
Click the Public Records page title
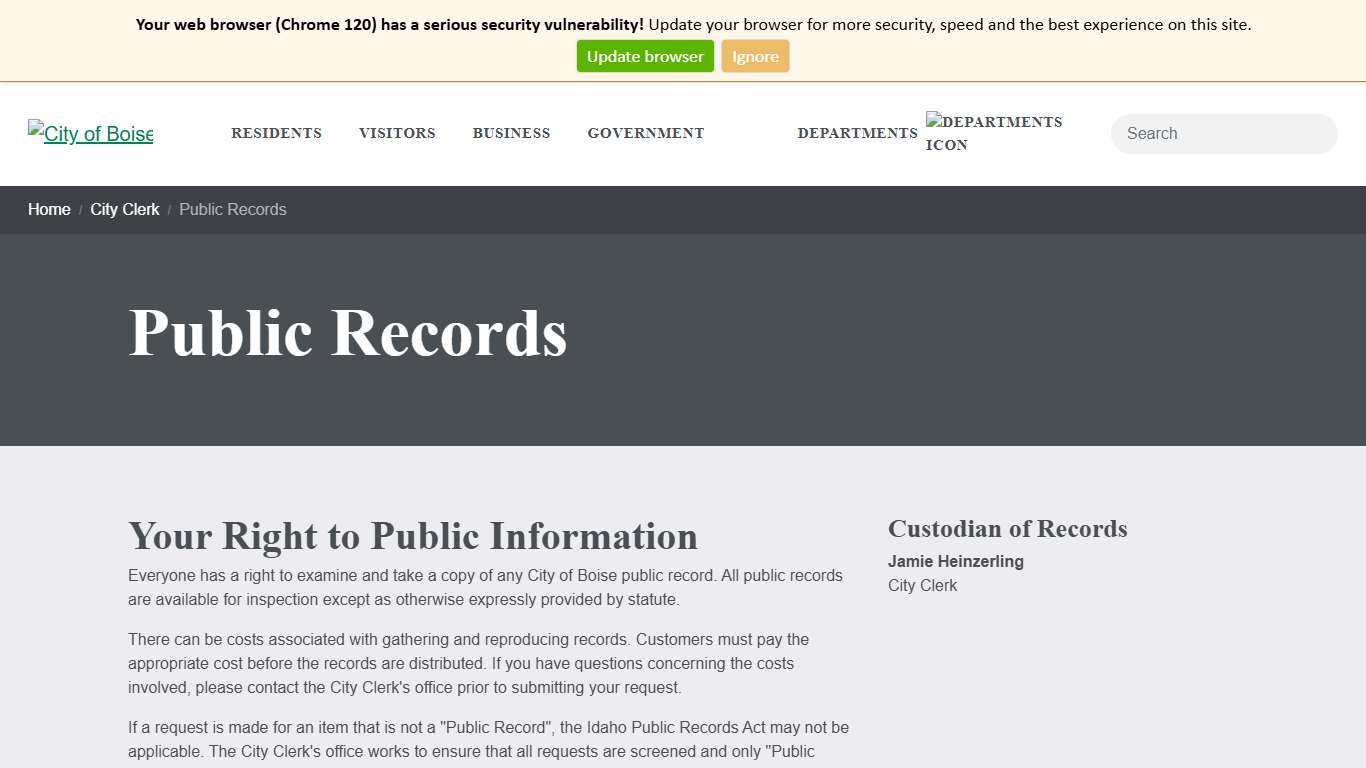(347, 333)
